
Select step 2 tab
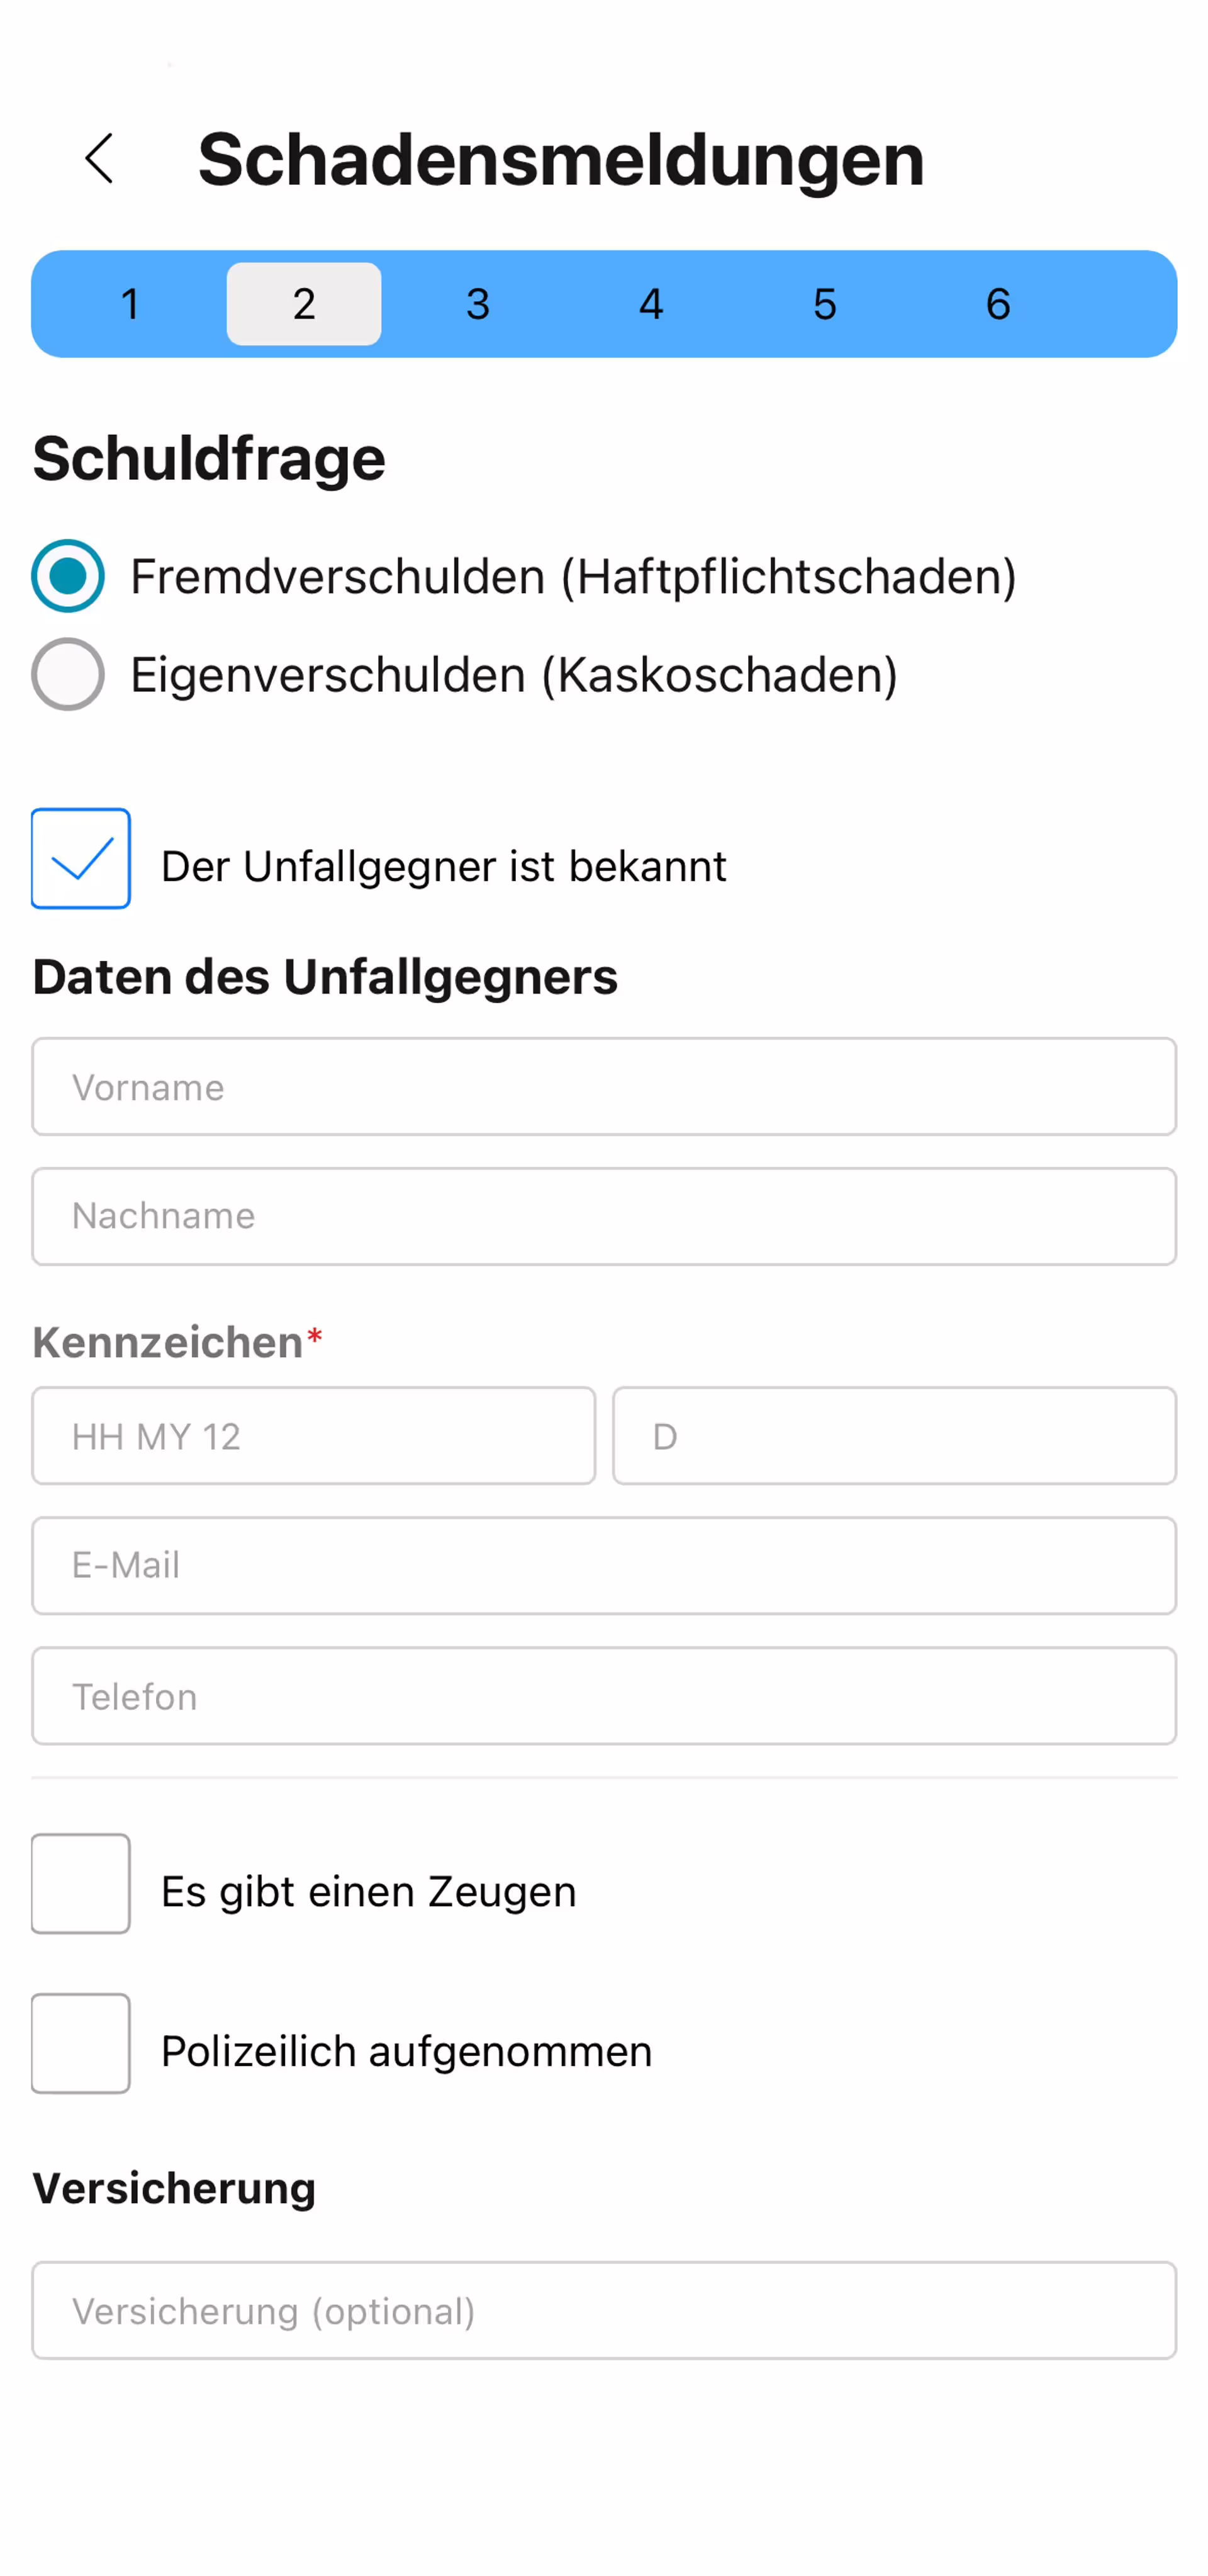304,304
